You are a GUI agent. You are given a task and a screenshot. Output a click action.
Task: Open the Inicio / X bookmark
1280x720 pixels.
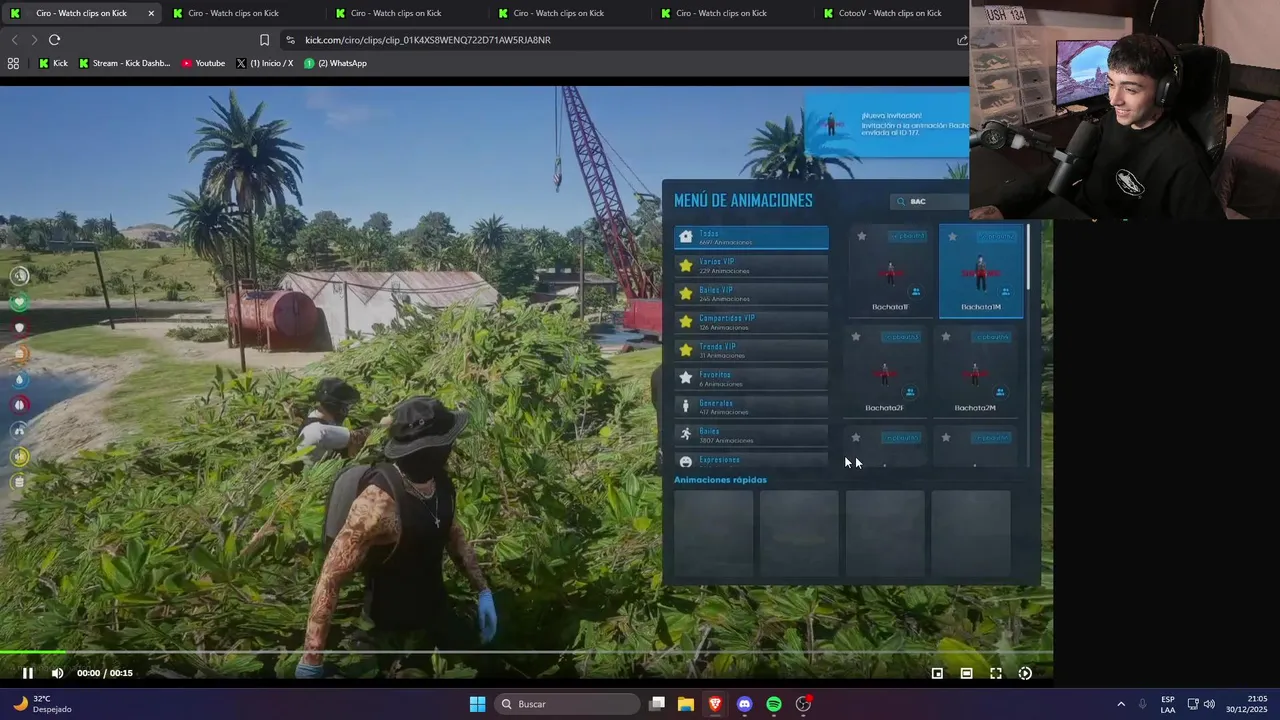click(x=265, y=63)
